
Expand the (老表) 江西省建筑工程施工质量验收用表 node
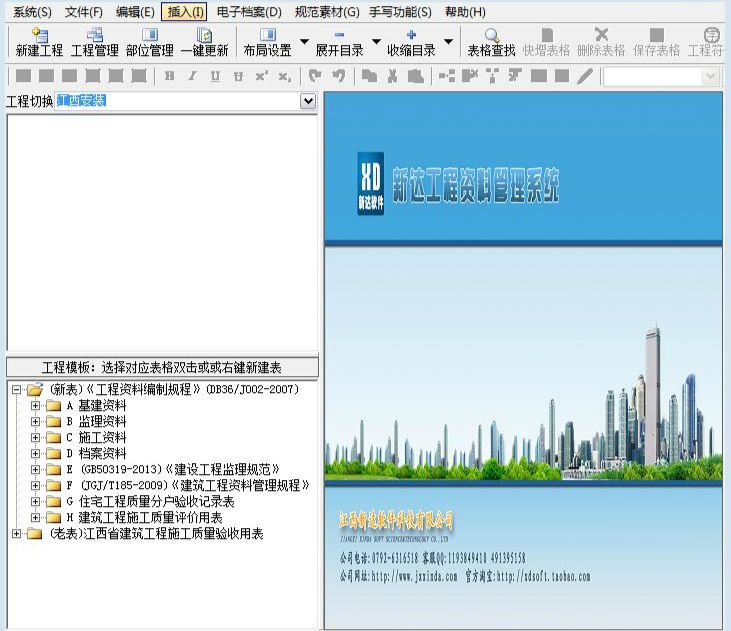tap(16, 534)
